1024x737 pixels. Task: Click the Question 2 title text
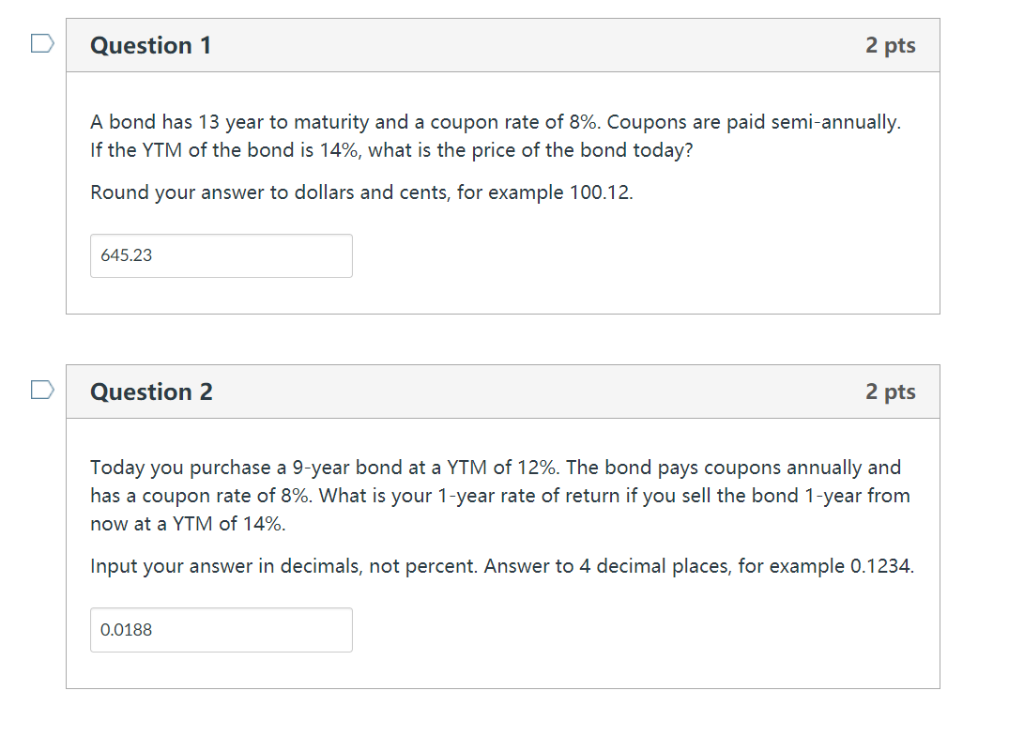[151, 392]
